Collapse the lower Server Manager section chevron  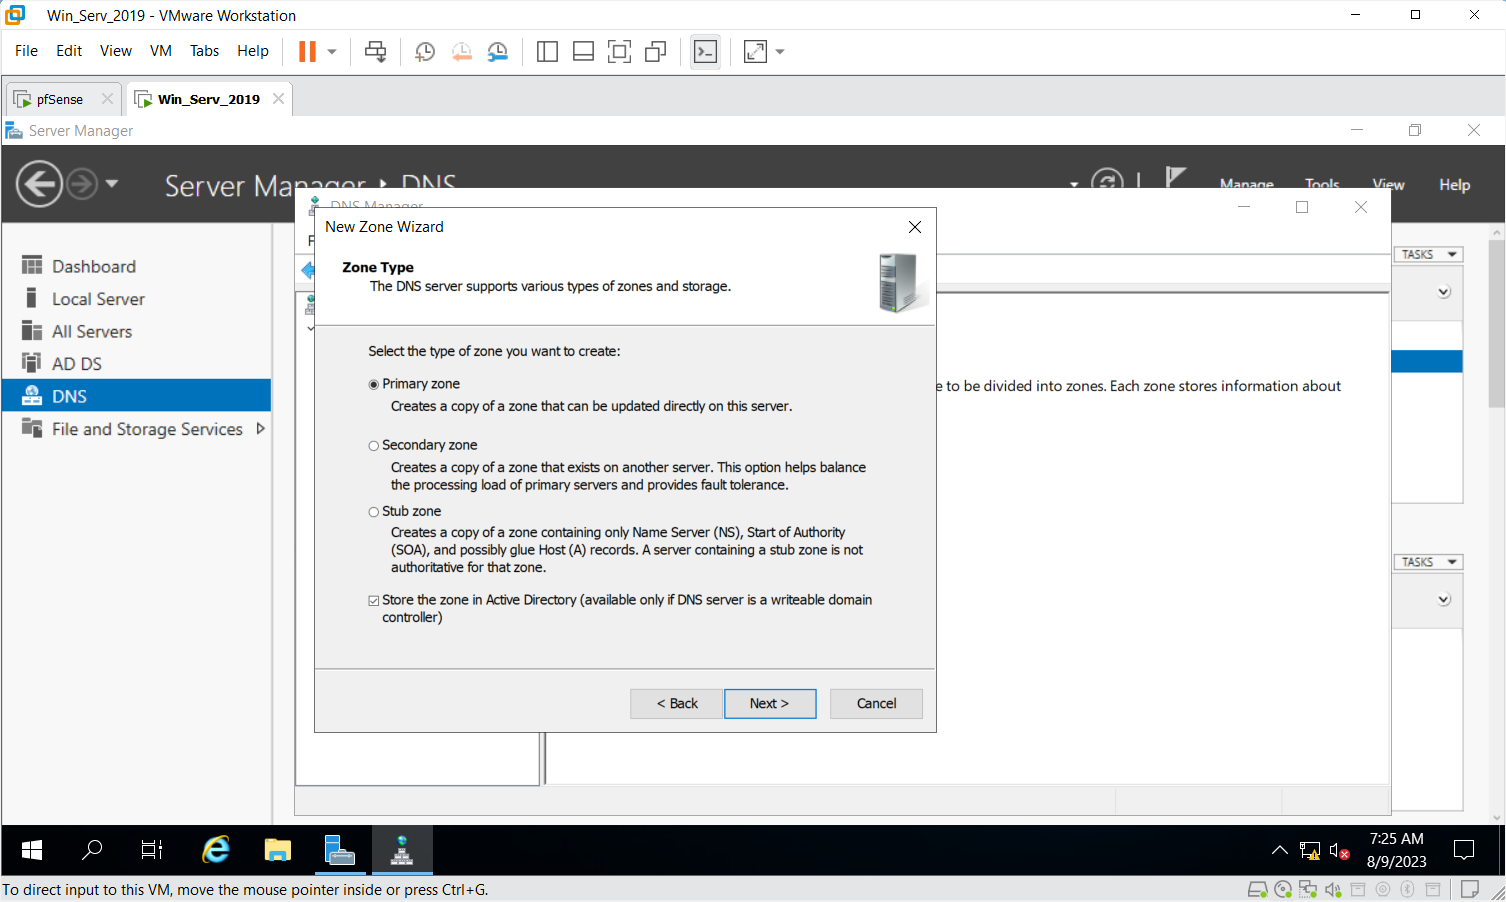pos(1444,600)
